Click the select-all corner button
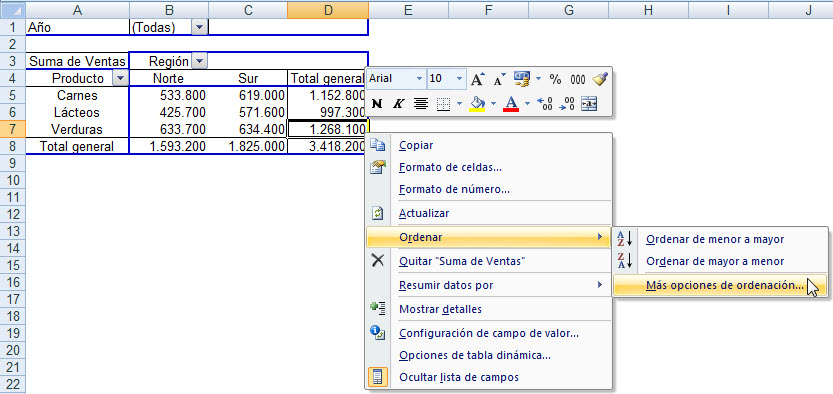This screenshot has height=394, width=833. tap(12, 10)
